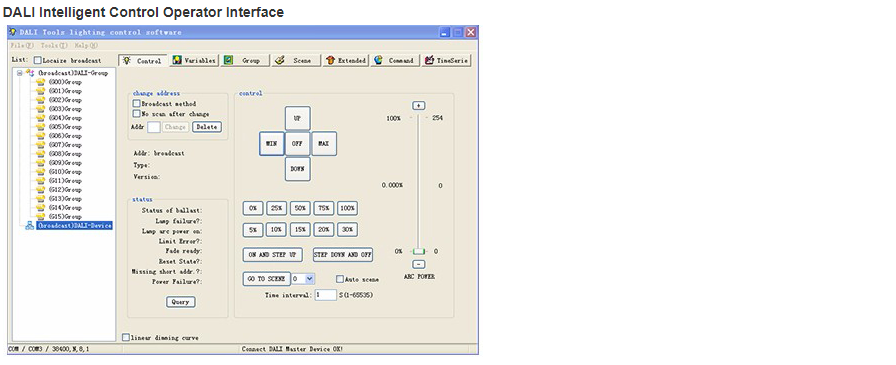This screenshot has height=365, width=896.
Task: Click the Query button
Action: click(x=181, y=302)
